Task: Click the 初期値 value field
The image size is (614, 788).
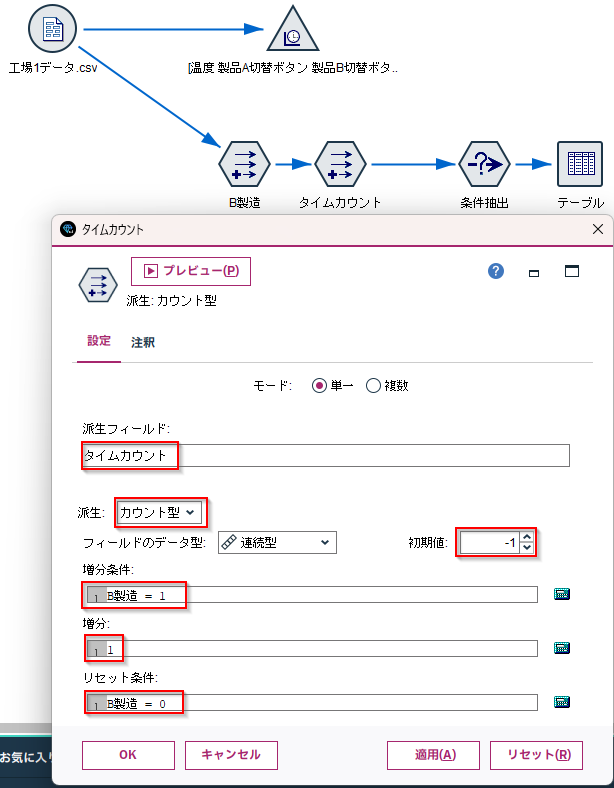Action: click(491, 543)
